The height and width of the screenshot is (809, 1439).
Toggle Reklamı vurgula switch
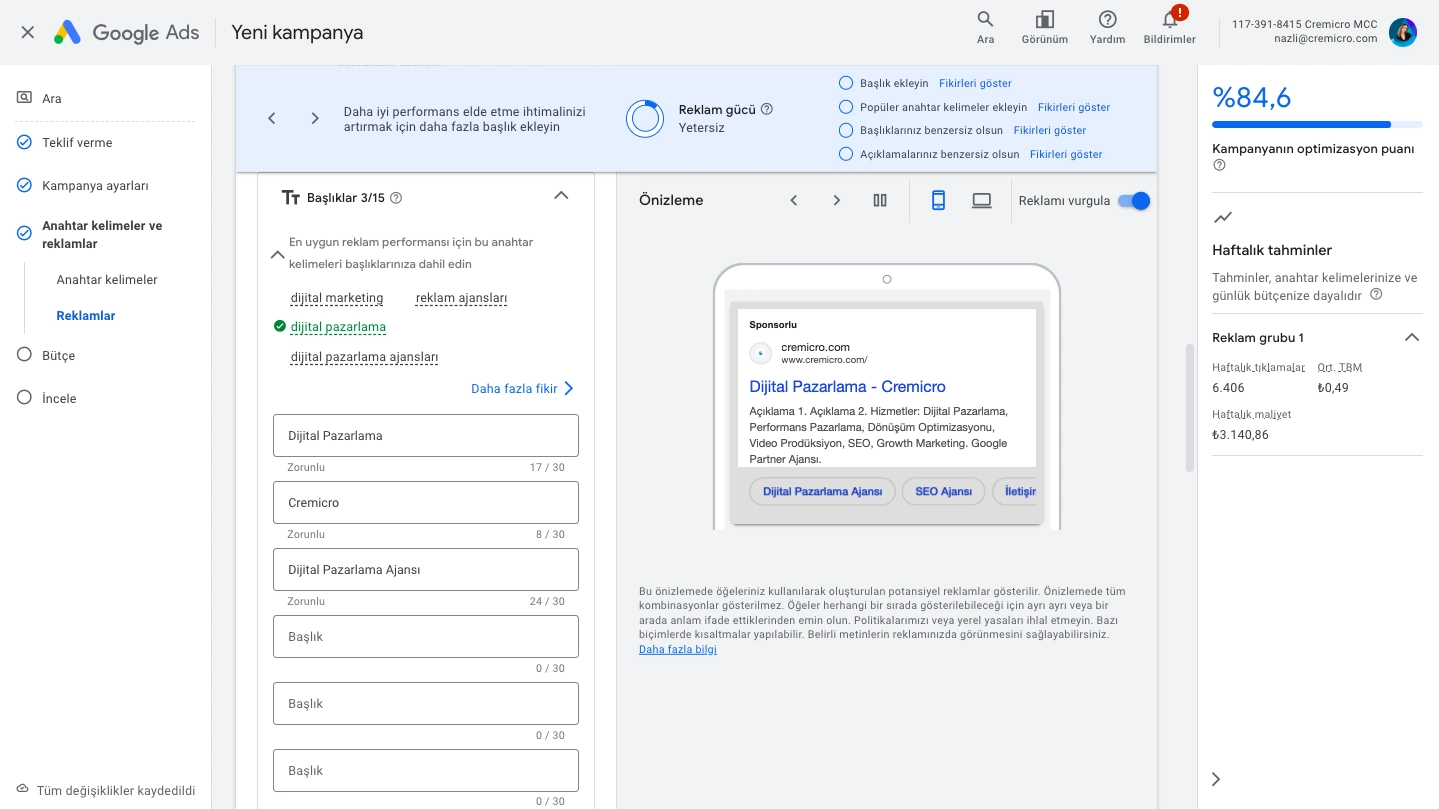1134,200
